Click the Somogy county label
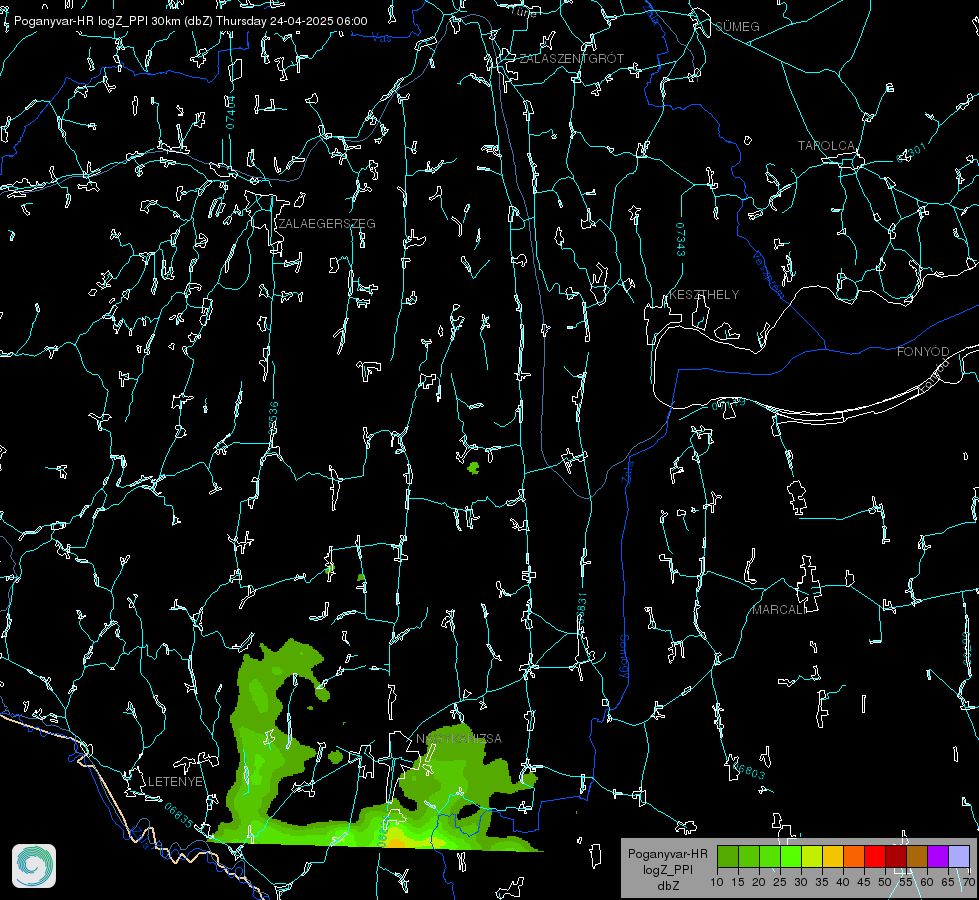This screenshot has height=900, width=979. point(624,657)
